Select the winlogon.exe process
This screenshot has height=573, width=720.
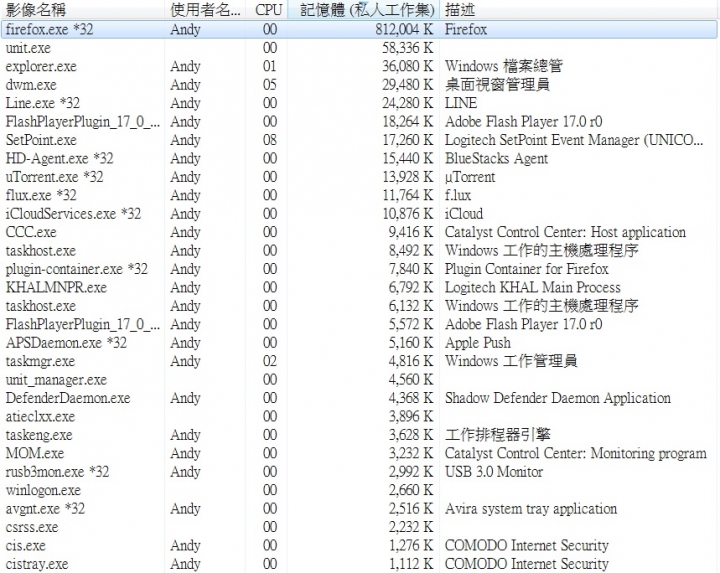[359, 490]
